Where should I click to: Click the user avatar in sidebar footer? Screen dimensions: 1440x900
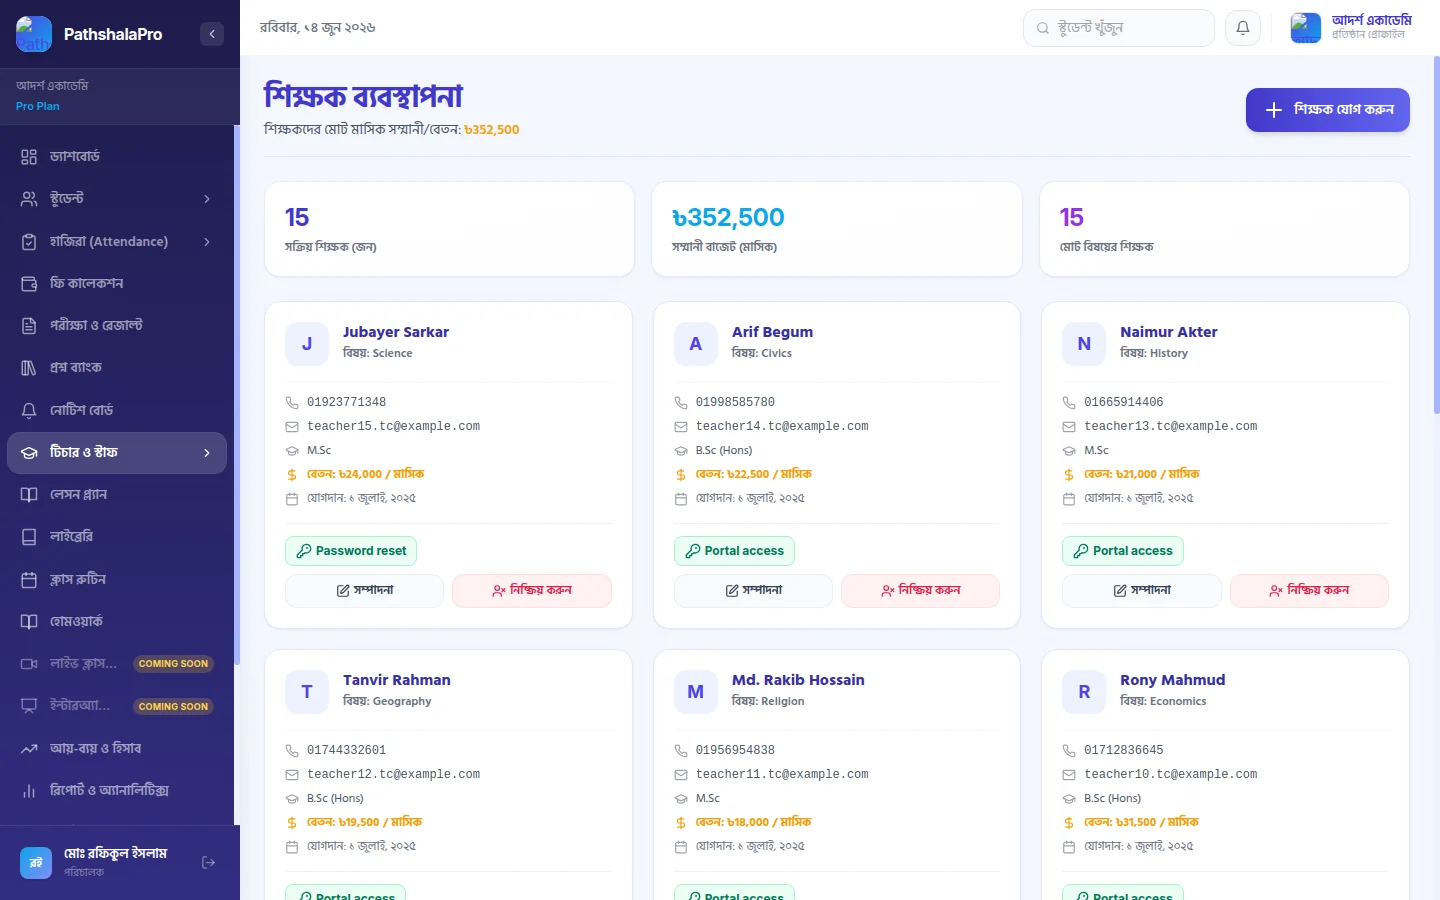[36, 862]
